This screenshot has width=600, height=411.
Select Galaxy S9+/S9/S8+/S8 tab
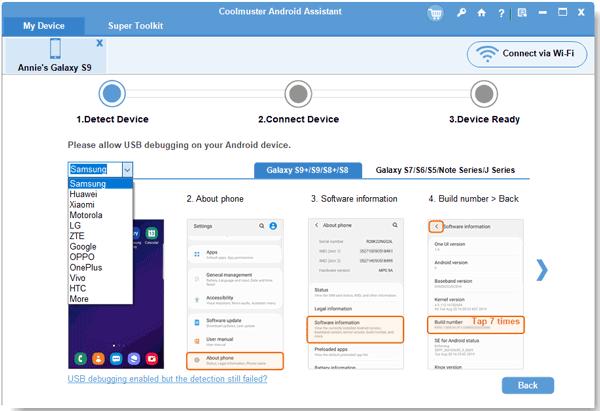308,170
